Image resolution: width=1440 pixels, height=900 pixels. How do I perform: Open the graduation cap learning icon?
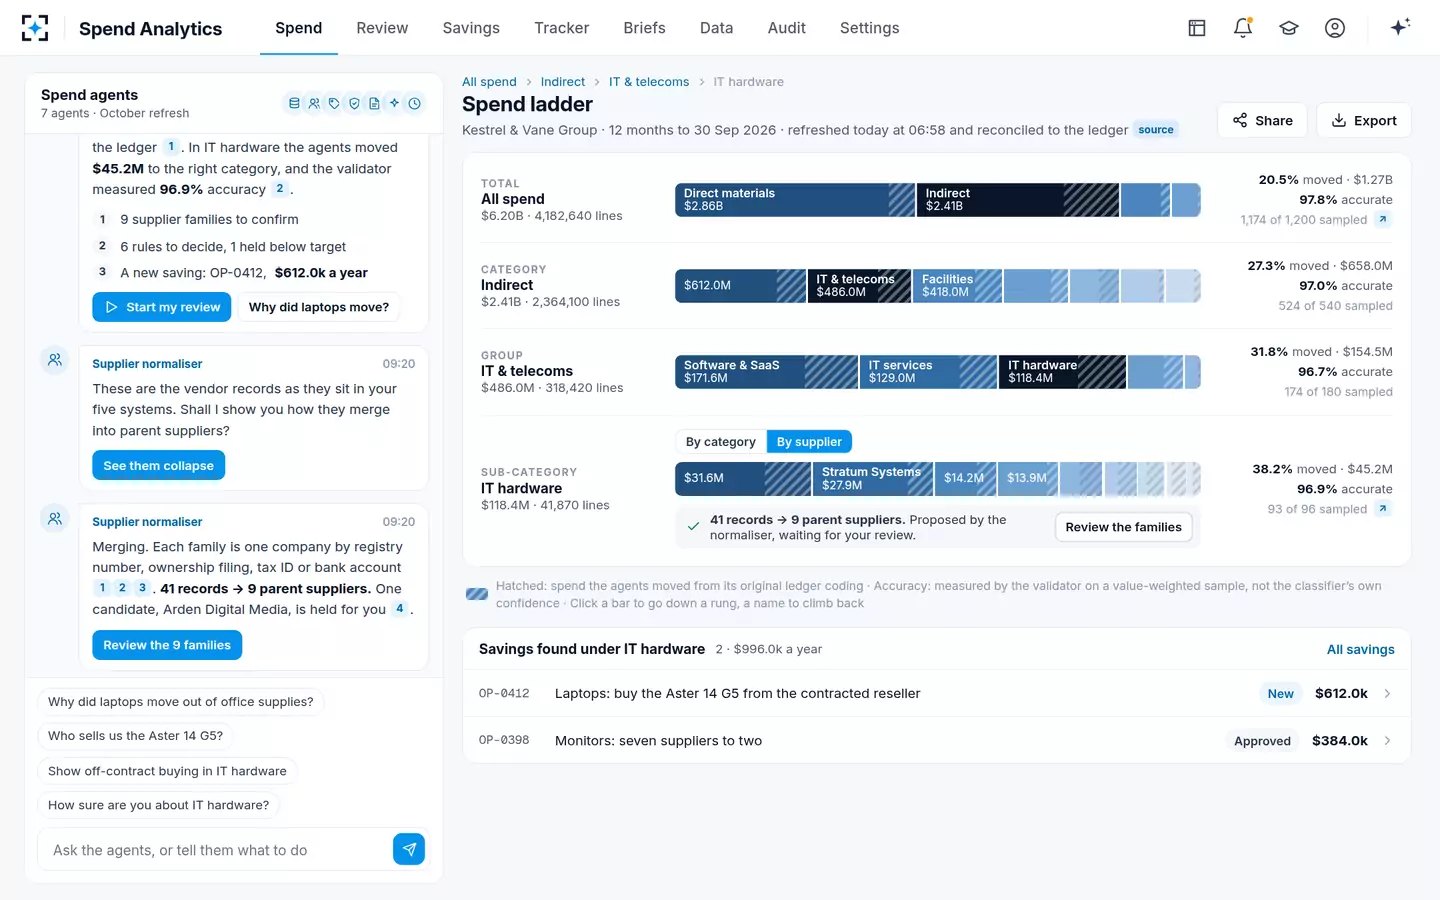click(x=1289, y=28)
